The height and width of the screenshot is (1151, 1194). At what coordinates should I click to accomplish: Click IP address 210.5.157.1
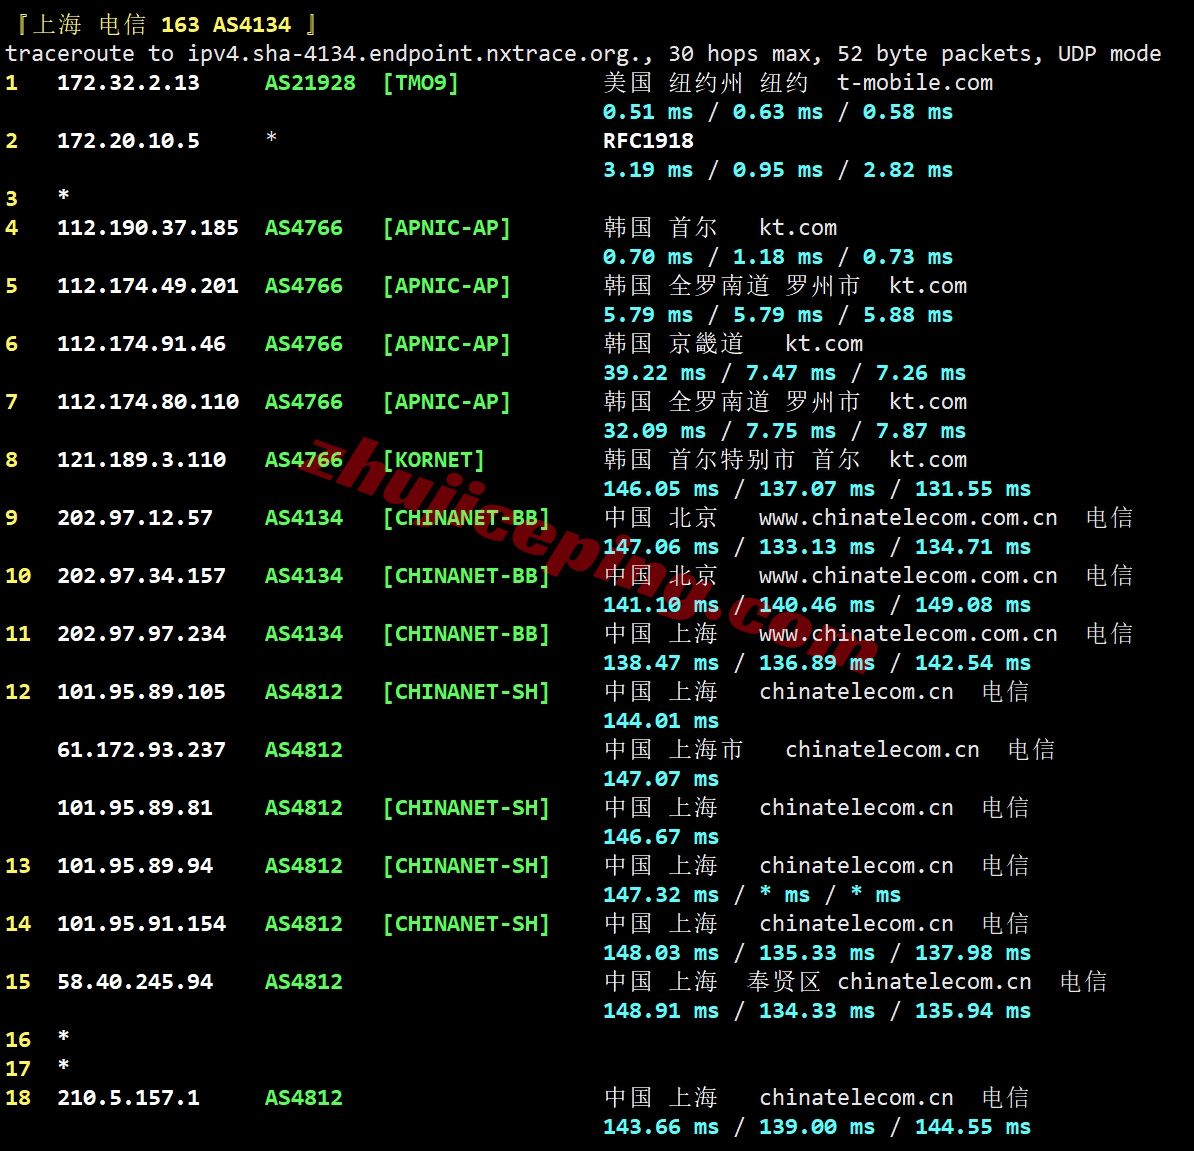click(x=128, y=1098)
